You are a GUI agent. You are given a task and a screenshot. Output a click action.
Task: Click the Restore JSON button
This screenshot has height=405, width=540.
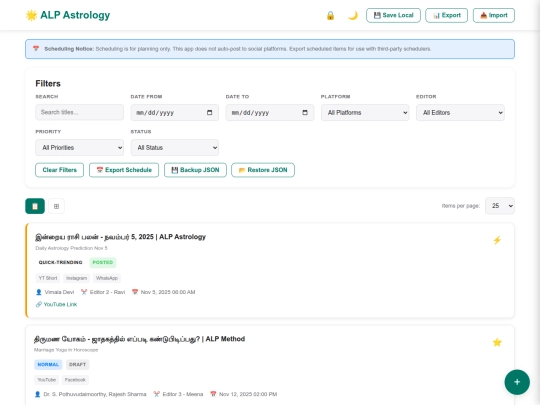(263, 170)
